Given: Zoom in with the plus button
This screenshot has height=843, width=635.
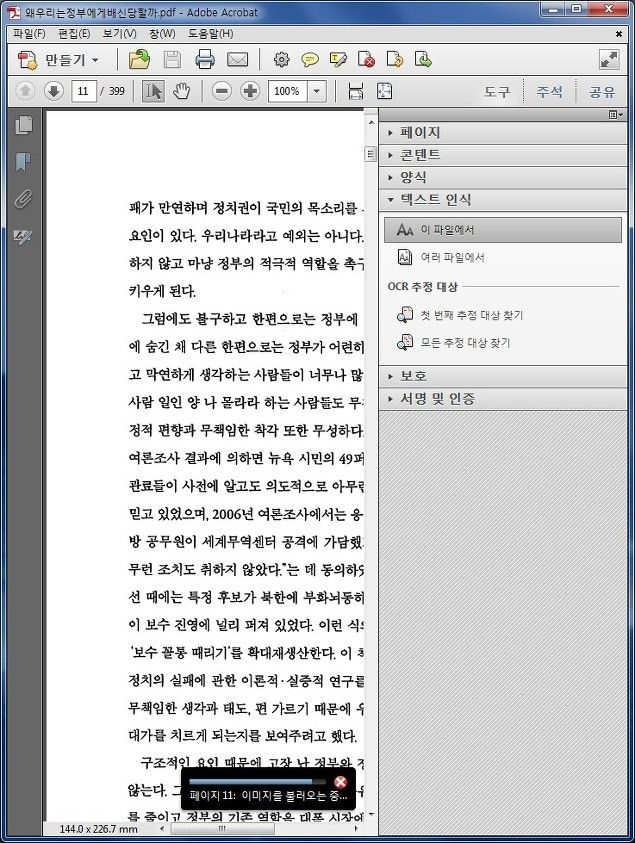Looking at the screenshot, I should coord(250,91).
